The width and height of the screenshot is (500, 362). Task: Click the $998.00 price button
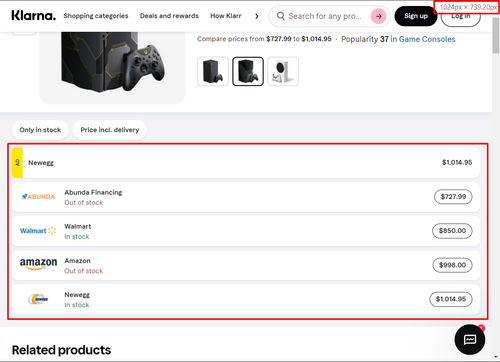click(452, 265)
